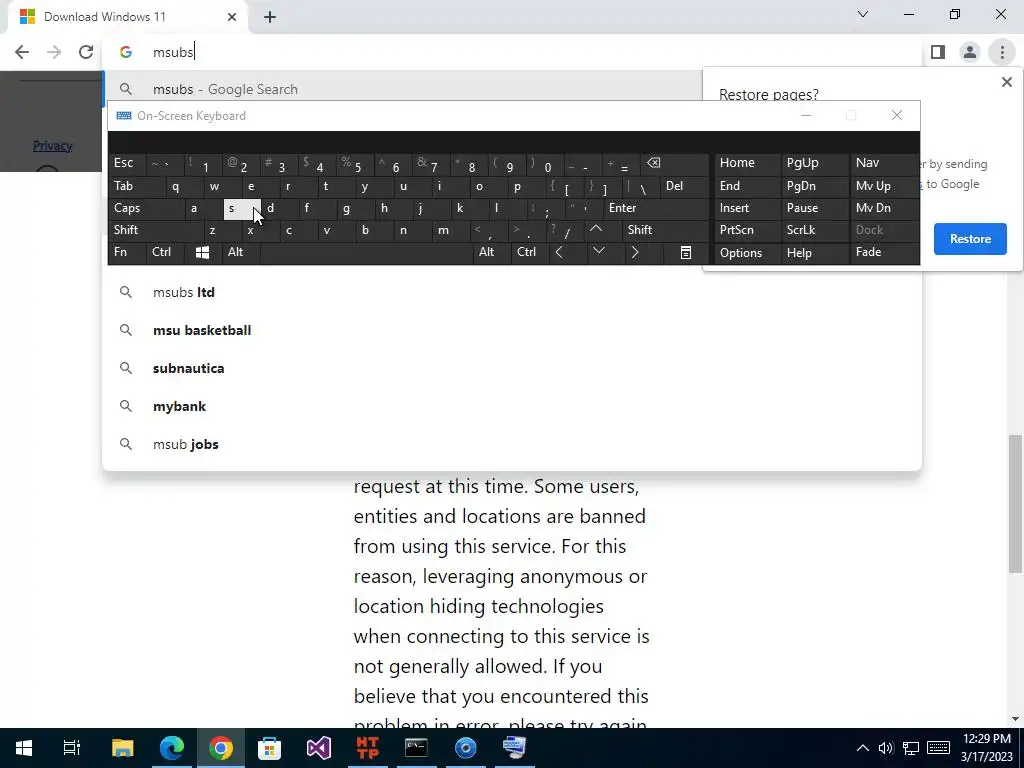Screen dimensions: 1024x768
Task: Click the Windows logo key on keyboard
Action: pyautogui.click(x=202, y=253)
